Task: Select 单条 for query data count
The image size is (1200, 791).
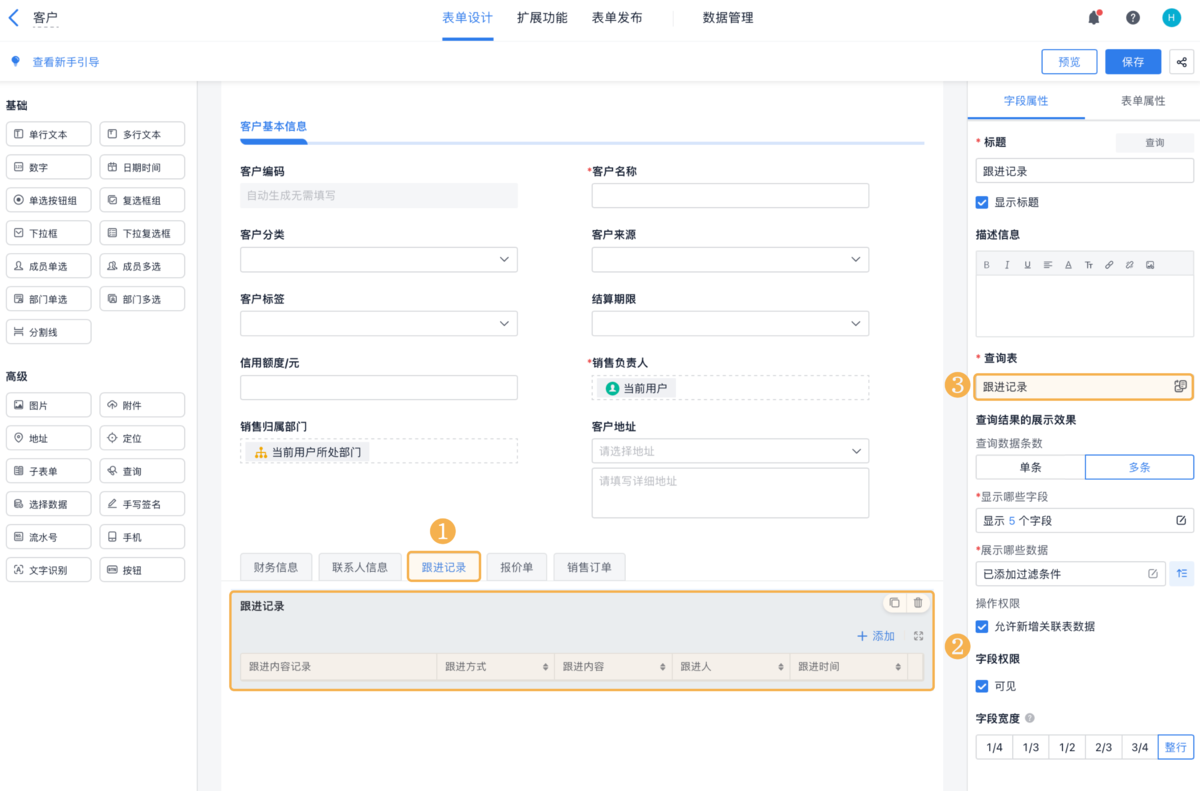Action: 1030,467
